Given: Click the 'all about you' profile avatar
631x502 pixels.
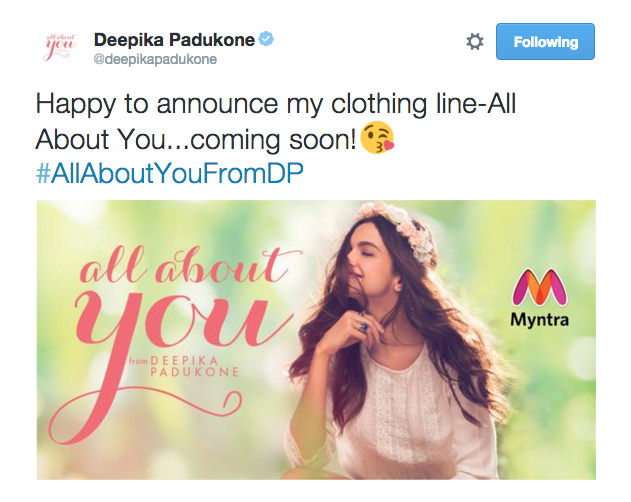Looking at the screenshot, I should 61,47.
